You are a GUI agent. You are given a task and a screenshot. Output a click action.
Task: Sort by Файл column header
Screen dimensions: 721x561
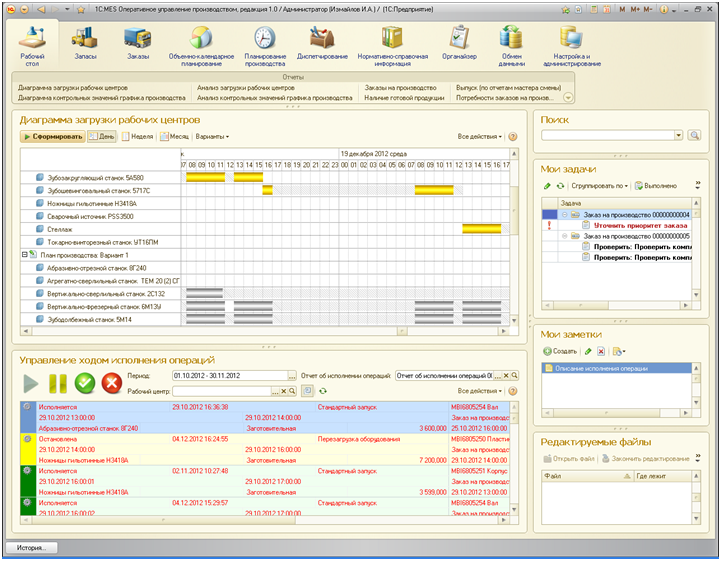point(588,476)
